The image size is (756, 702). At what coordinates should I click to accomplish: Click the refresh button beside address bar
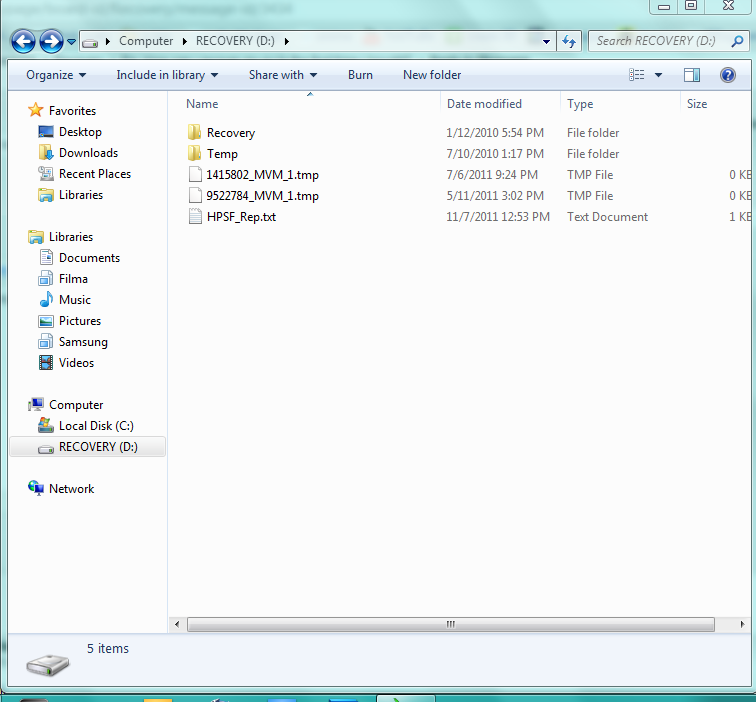[569, 41]
